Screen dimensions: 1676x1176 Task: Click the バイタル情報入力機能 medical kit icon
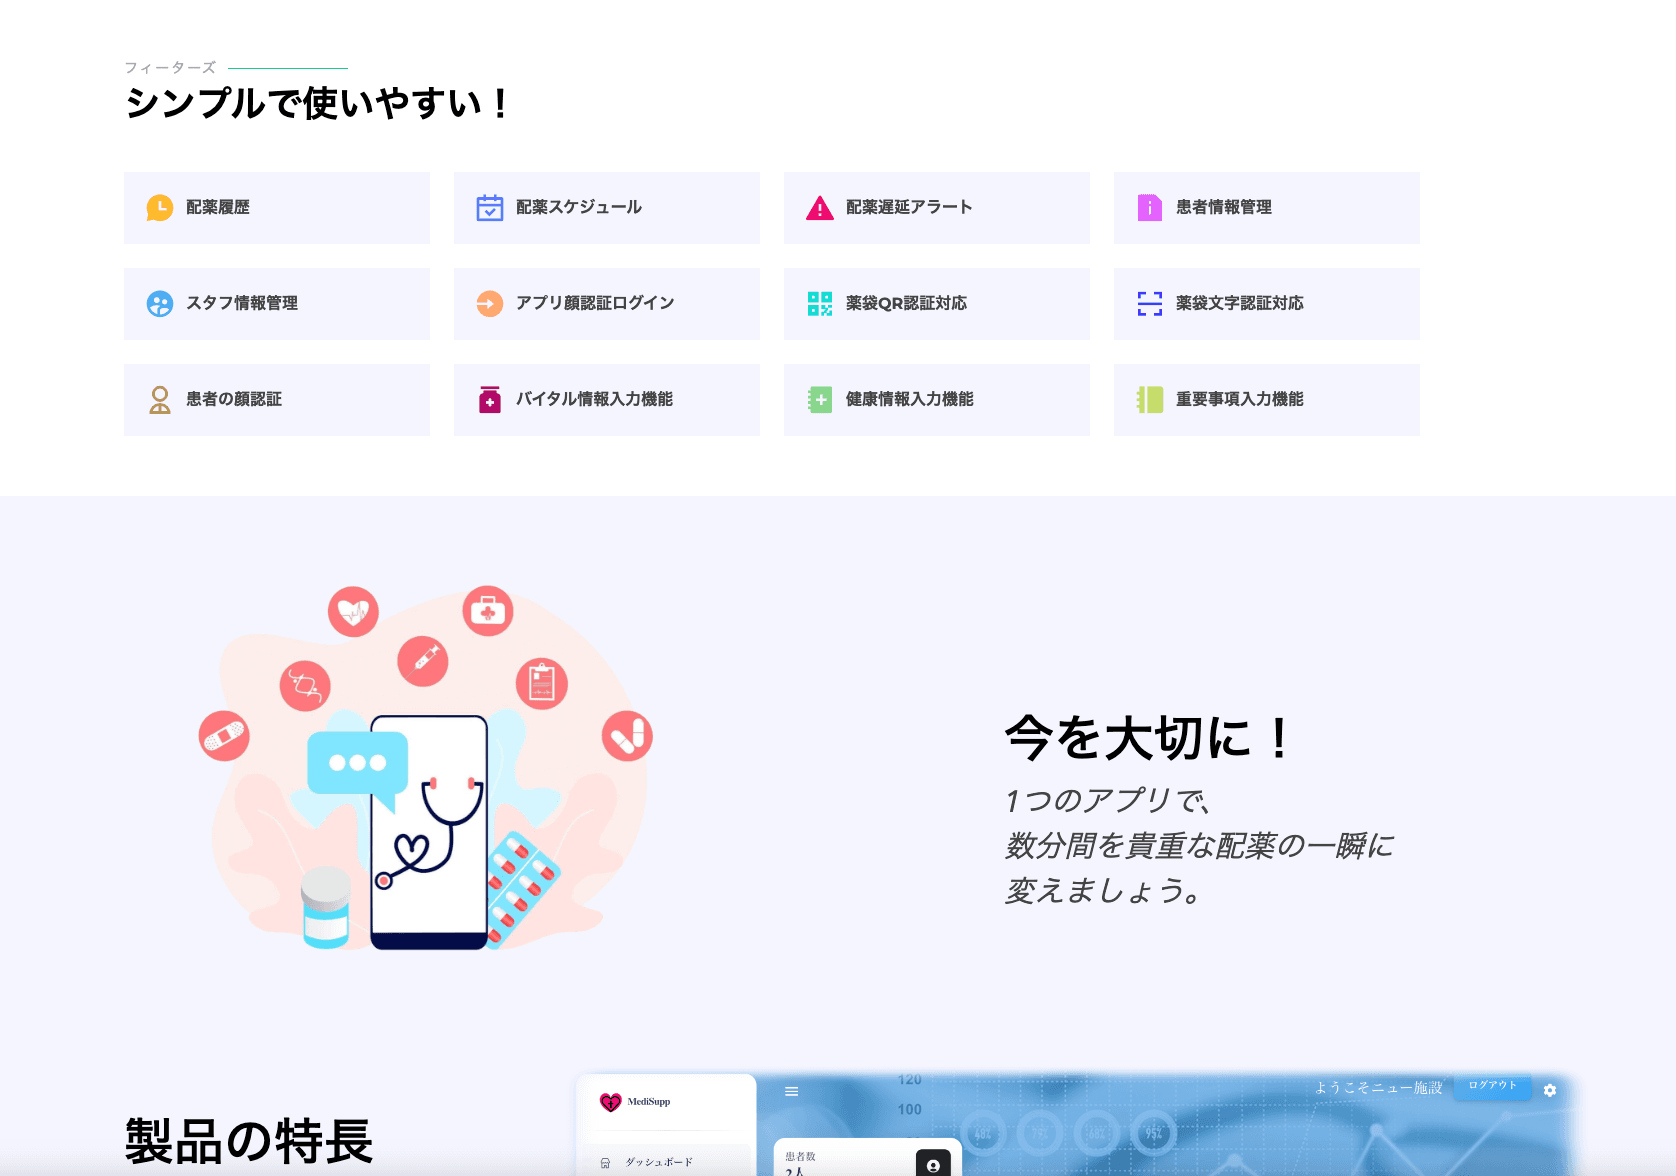coord(489,399)
